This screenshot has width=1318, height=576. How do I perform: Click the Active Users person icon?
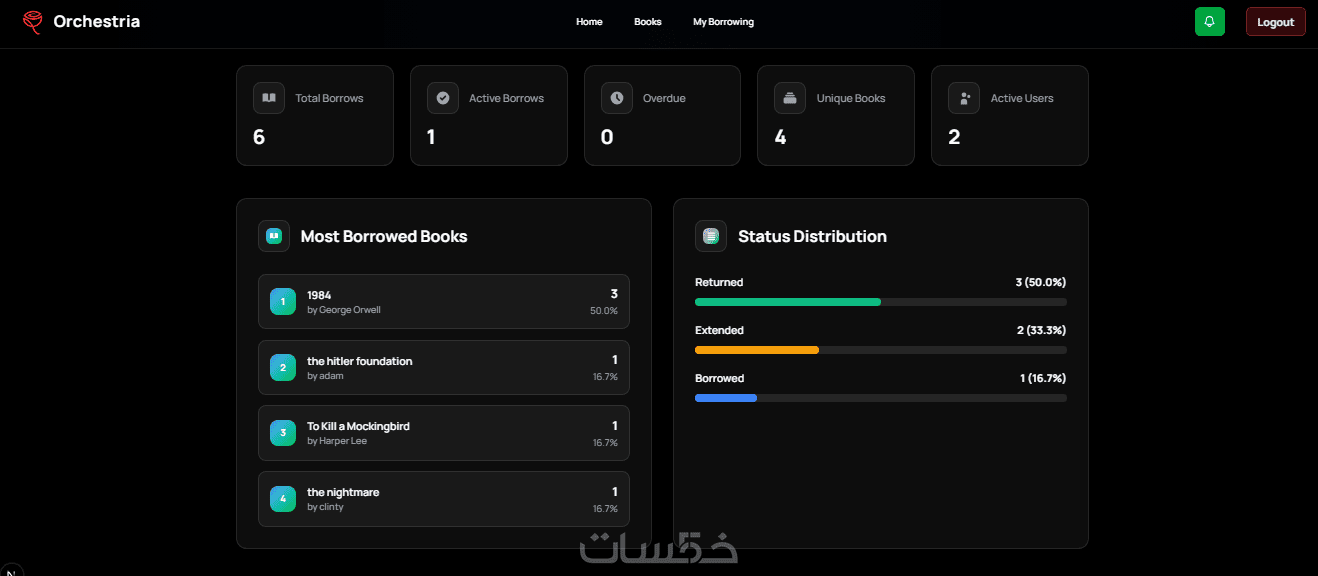tap(964, 98)
